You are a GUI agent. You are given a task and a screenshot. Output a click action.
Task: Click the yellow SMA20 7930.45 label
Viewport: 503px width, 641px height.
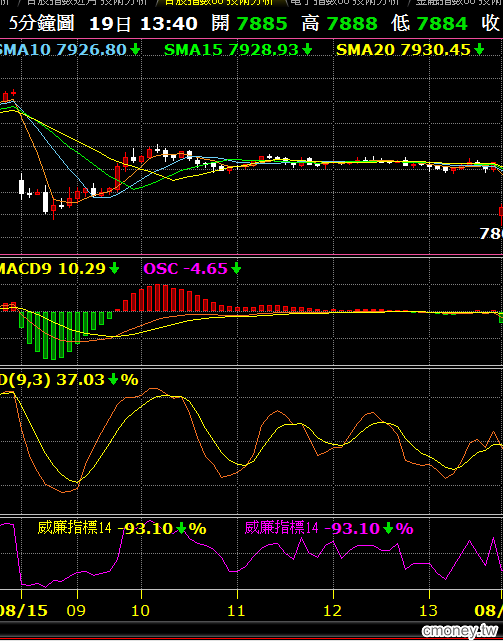pyautogui.click(x=403, y=50)
